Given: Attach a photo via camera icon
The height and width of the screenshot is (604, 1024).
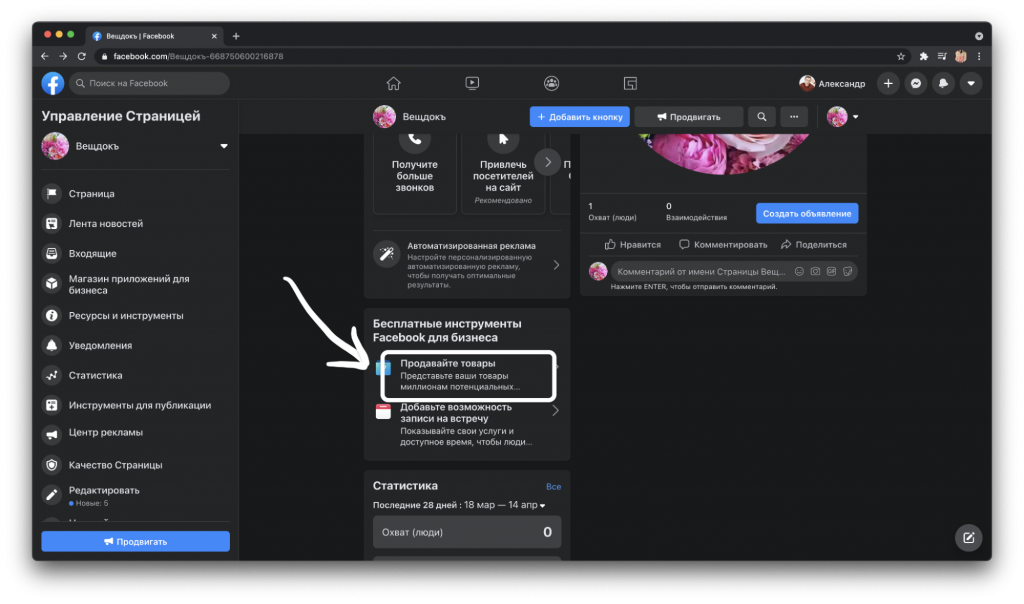Looking at the screenshot, I should pyautogui.click(x=816, y=272).
